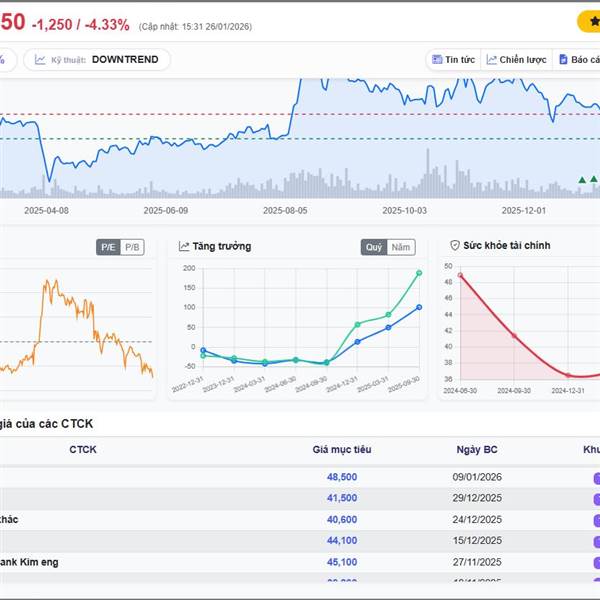Select Quý quarterly growth view
Image resolution: width=600 pixels, height=600 pixels.
[x=373, y=247]
